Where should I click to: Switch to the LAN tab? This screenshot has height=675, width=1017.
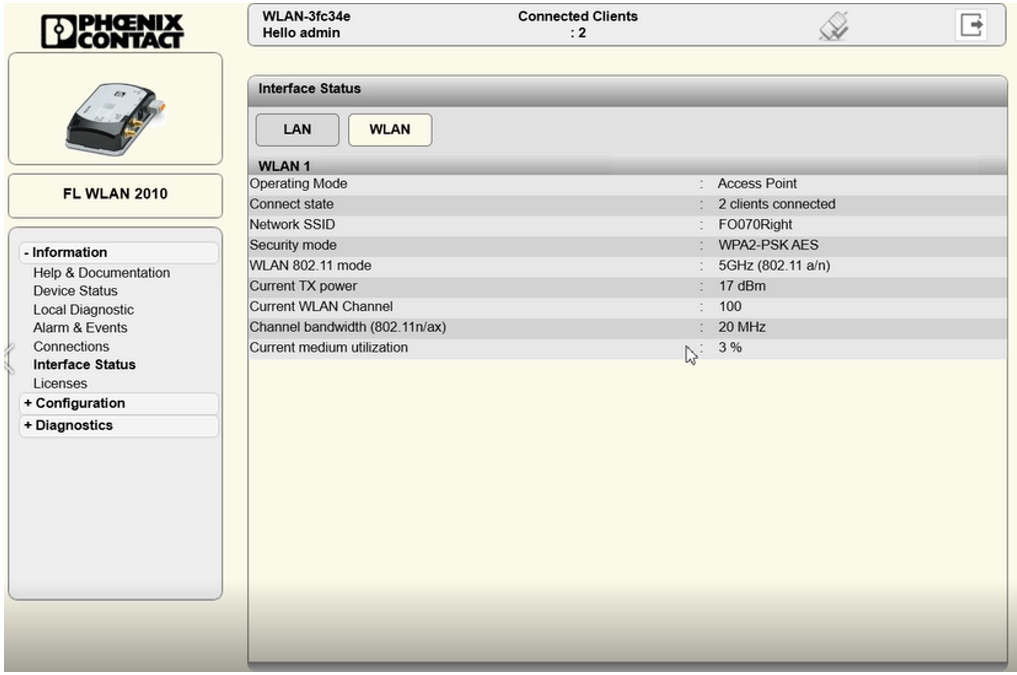tap(297, 130)
